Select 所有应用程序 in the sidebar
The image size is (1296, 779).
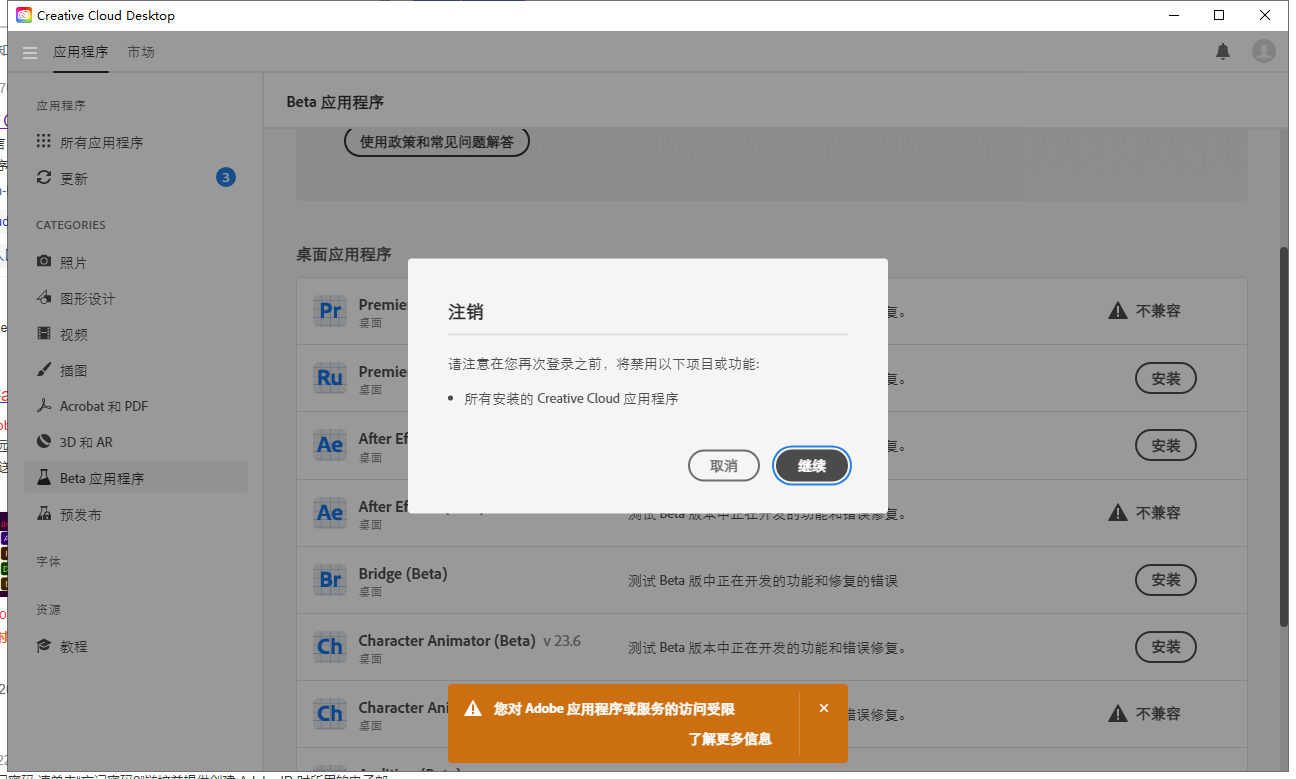click(136, 142)
